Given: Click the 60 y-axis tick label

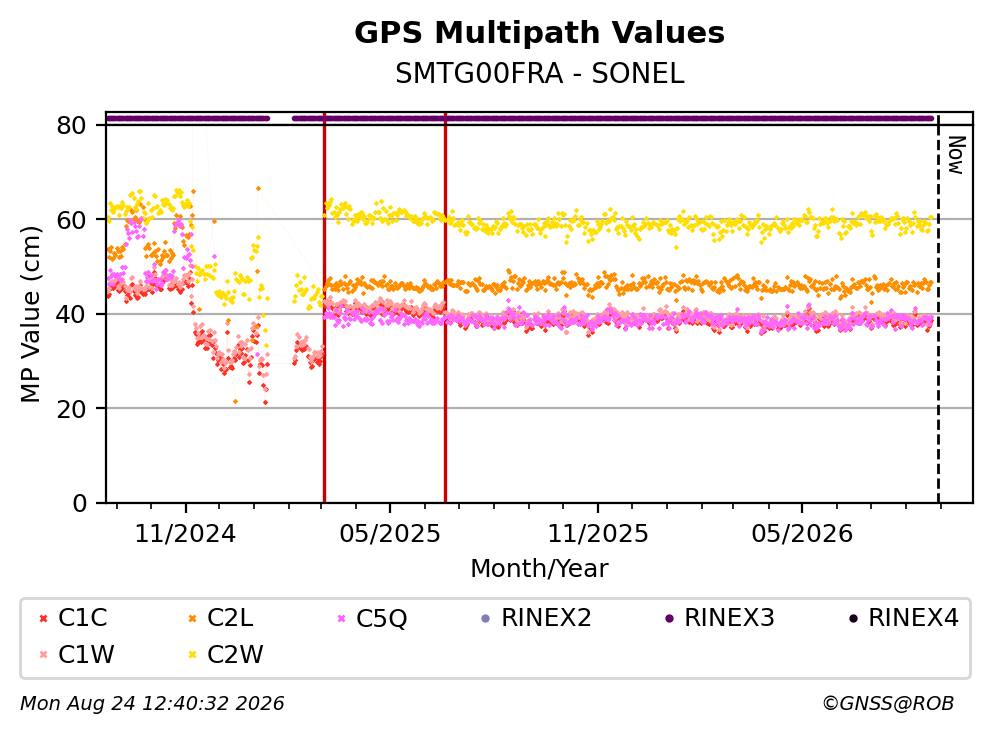Looking at the screenshot, I should point(71,220).
